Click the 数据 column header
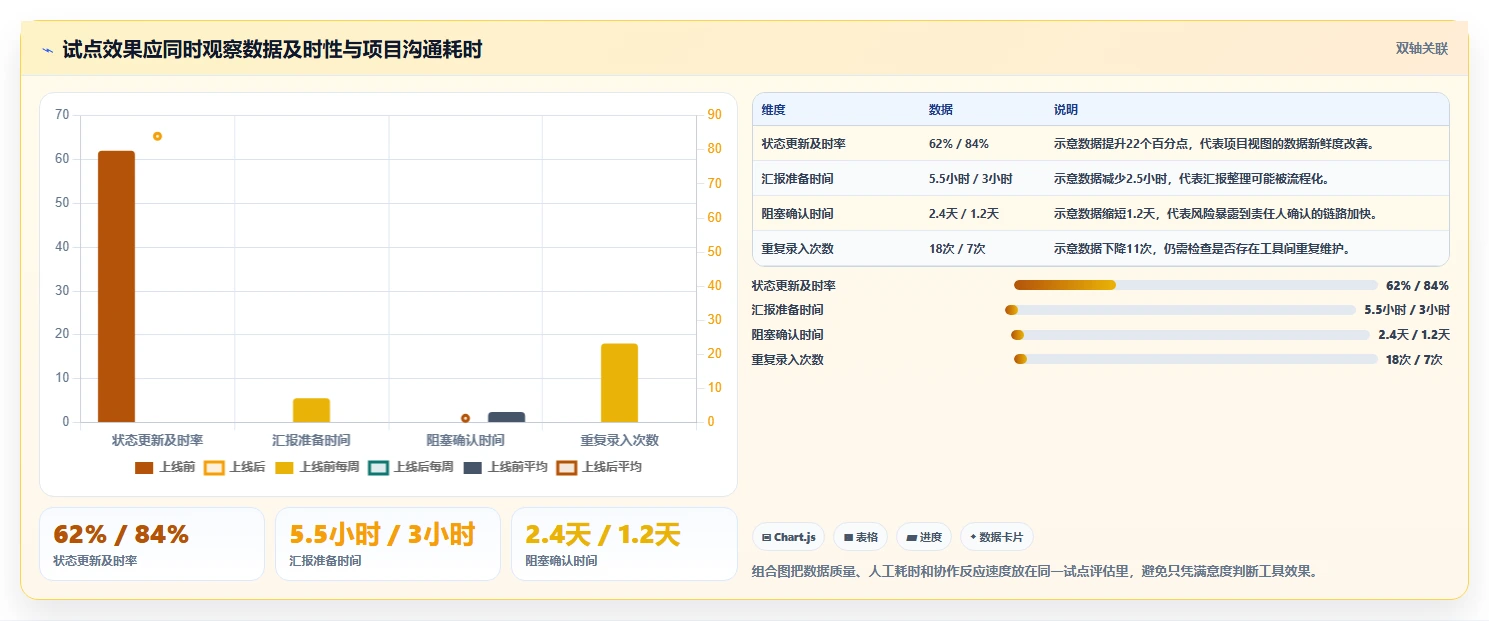Screen dimensions: 1489x621 click(941, 109)
